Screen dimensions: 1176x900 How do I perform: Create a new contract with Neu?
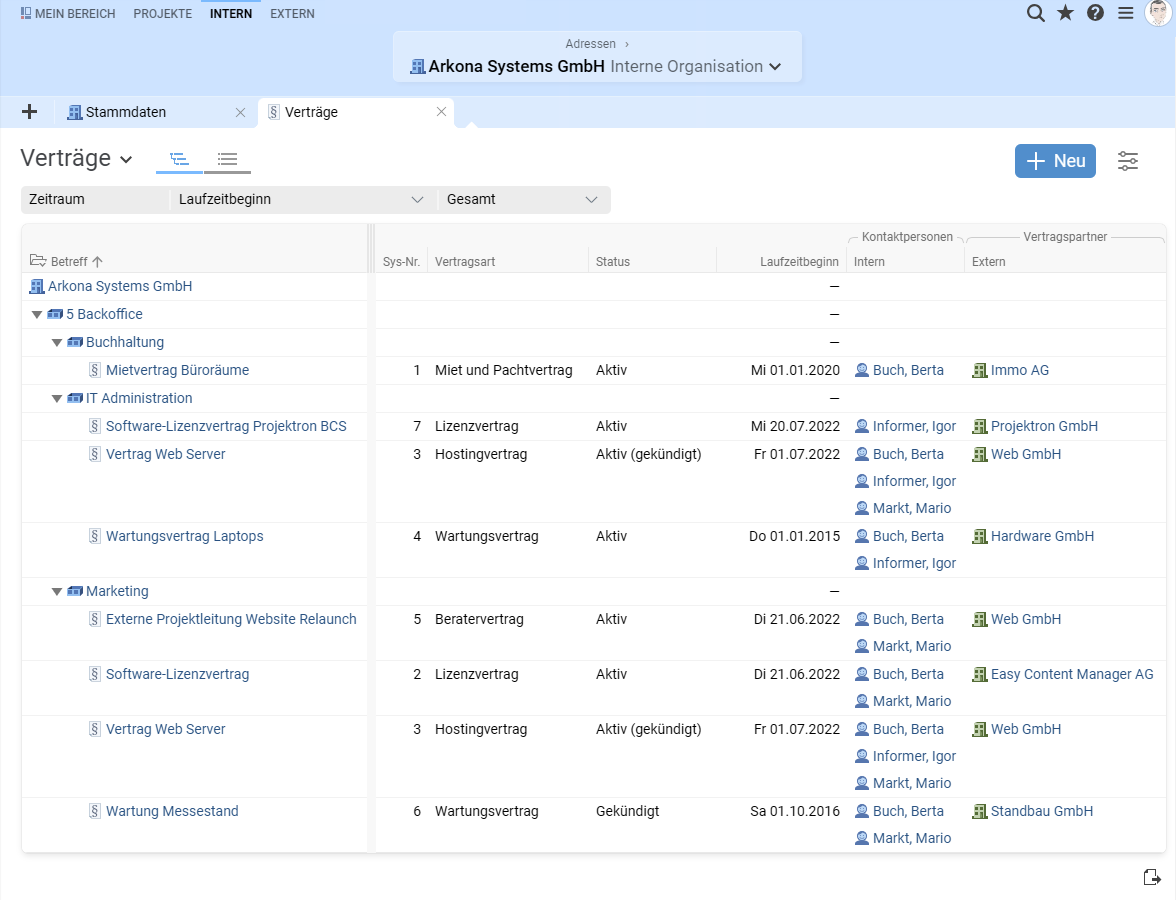click(1055, 161)
